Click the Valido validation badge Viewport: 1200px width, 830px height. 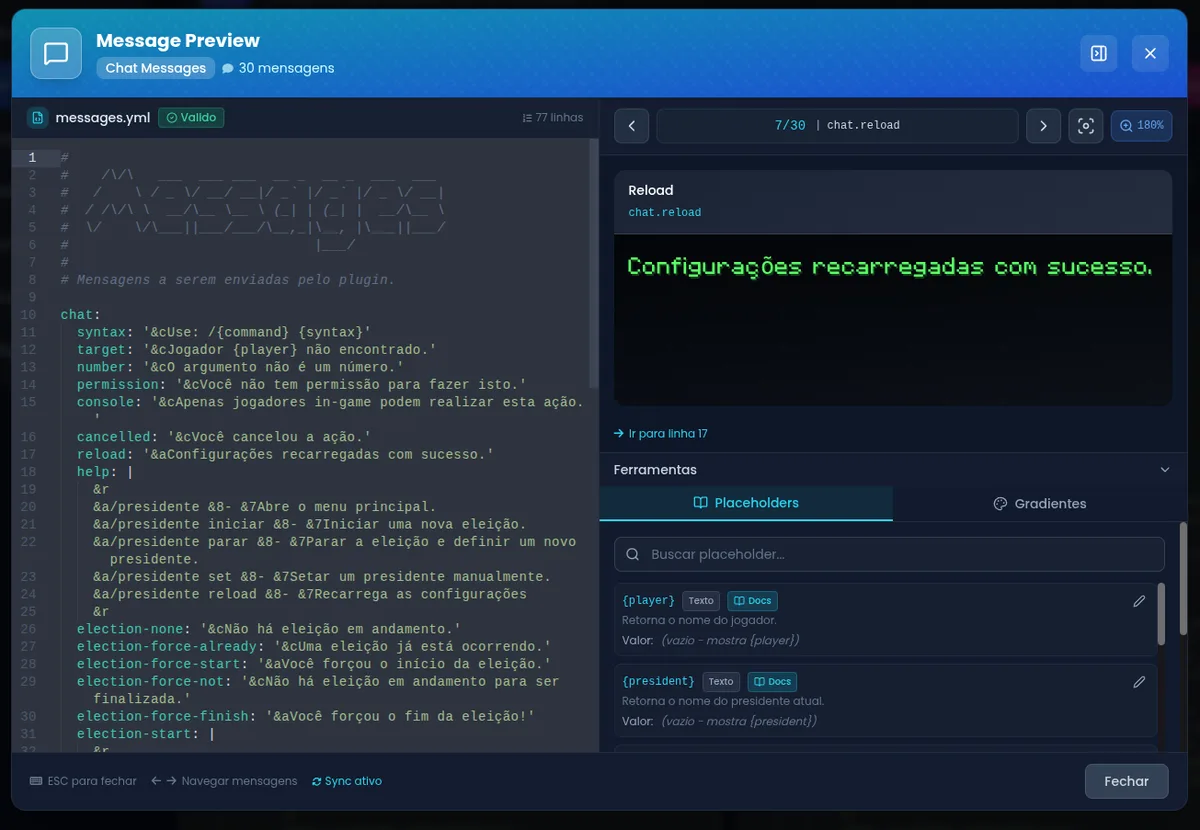click(x=191, y=117)
